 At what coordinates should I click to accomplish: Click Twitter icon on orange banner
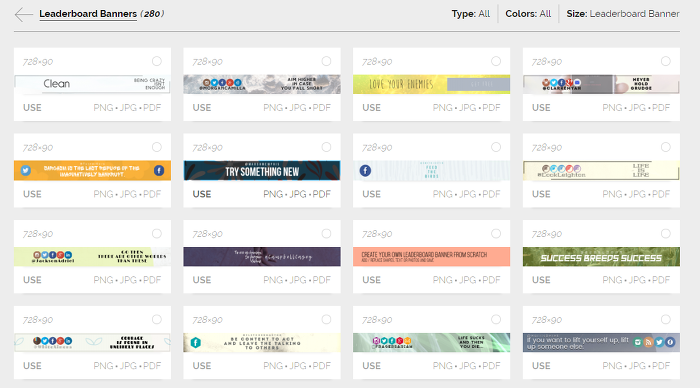(x=25, y=171)
